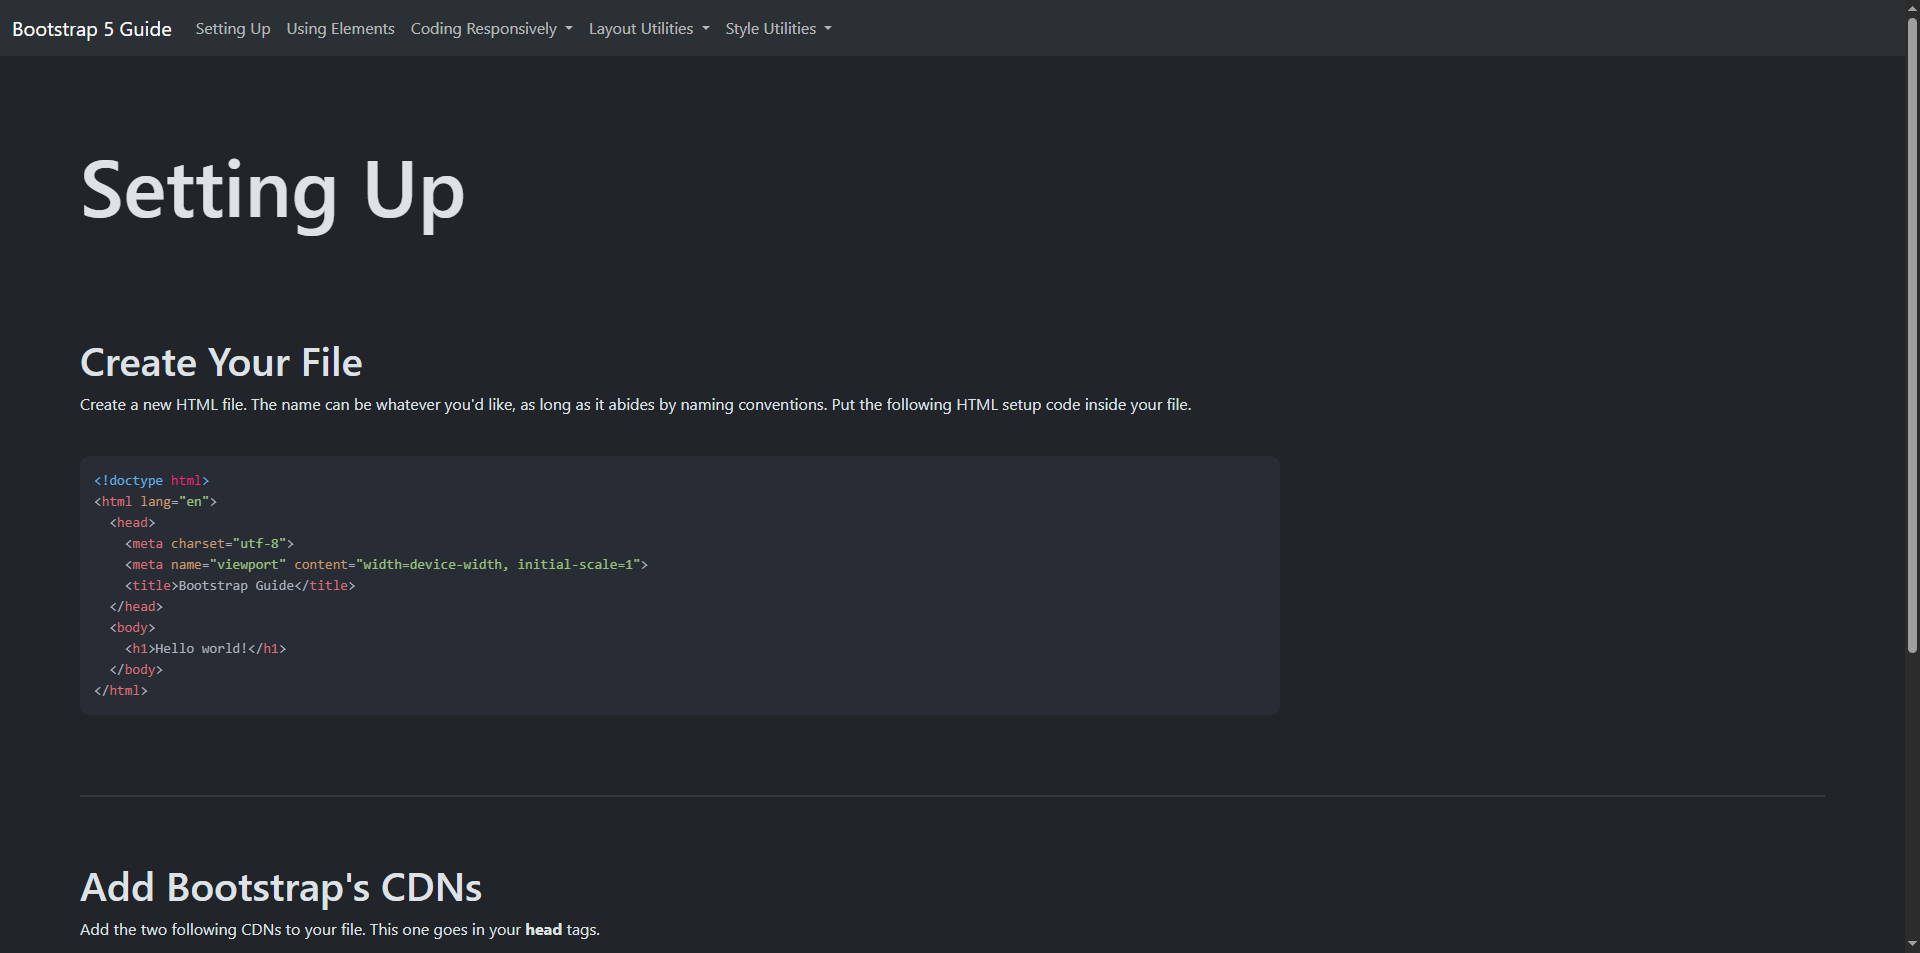Click the doctype html line in the code
1920x953 pixels.
click(152, 481)
